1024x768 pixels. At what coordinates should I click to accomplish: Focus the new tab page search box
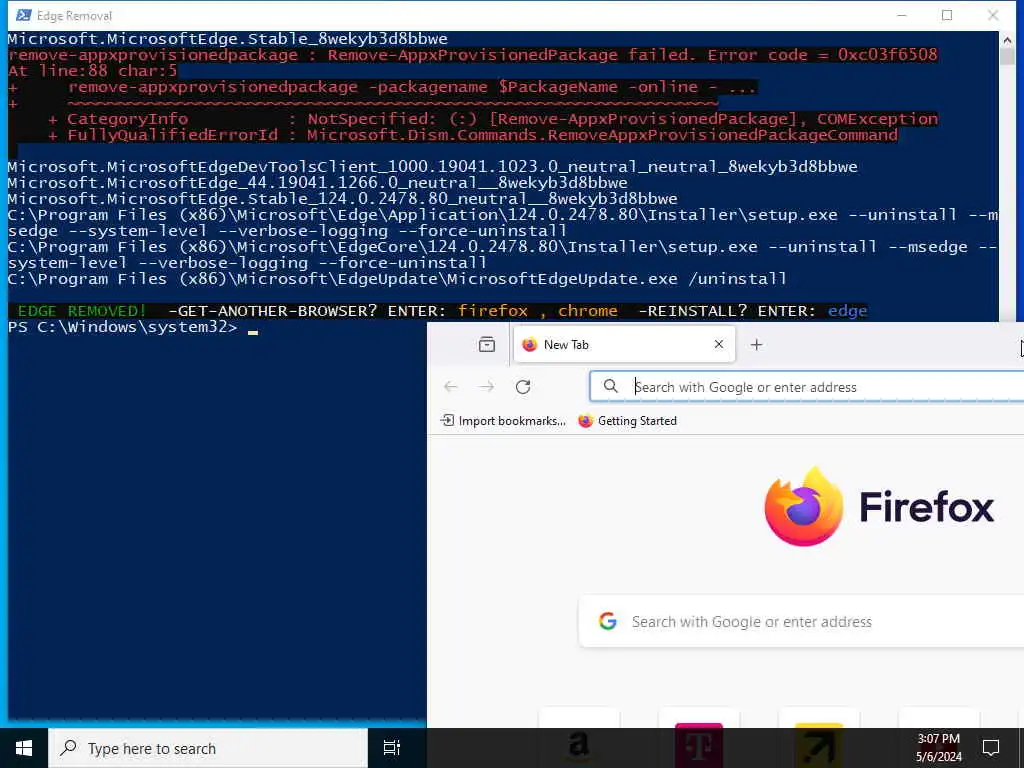coord(801,621)
